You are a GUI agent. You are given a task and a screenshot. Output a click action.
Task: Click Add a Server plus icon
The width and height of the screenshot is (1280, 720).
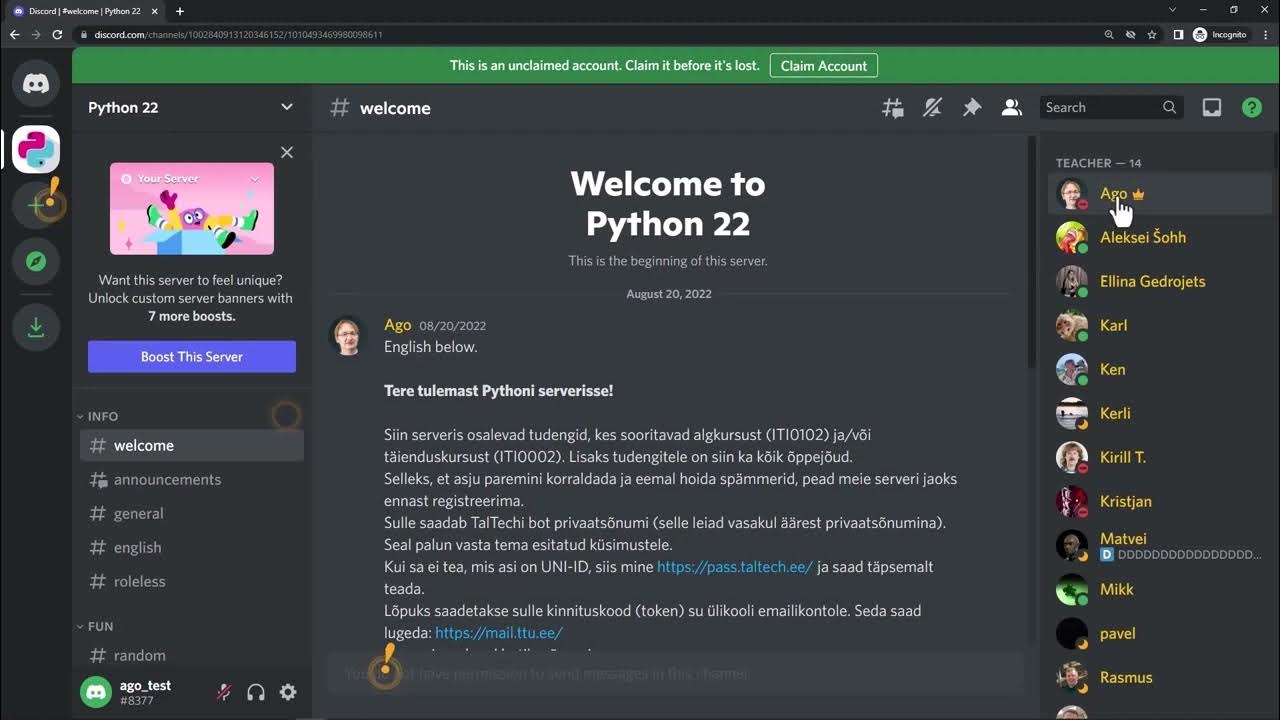pos(36,205)
